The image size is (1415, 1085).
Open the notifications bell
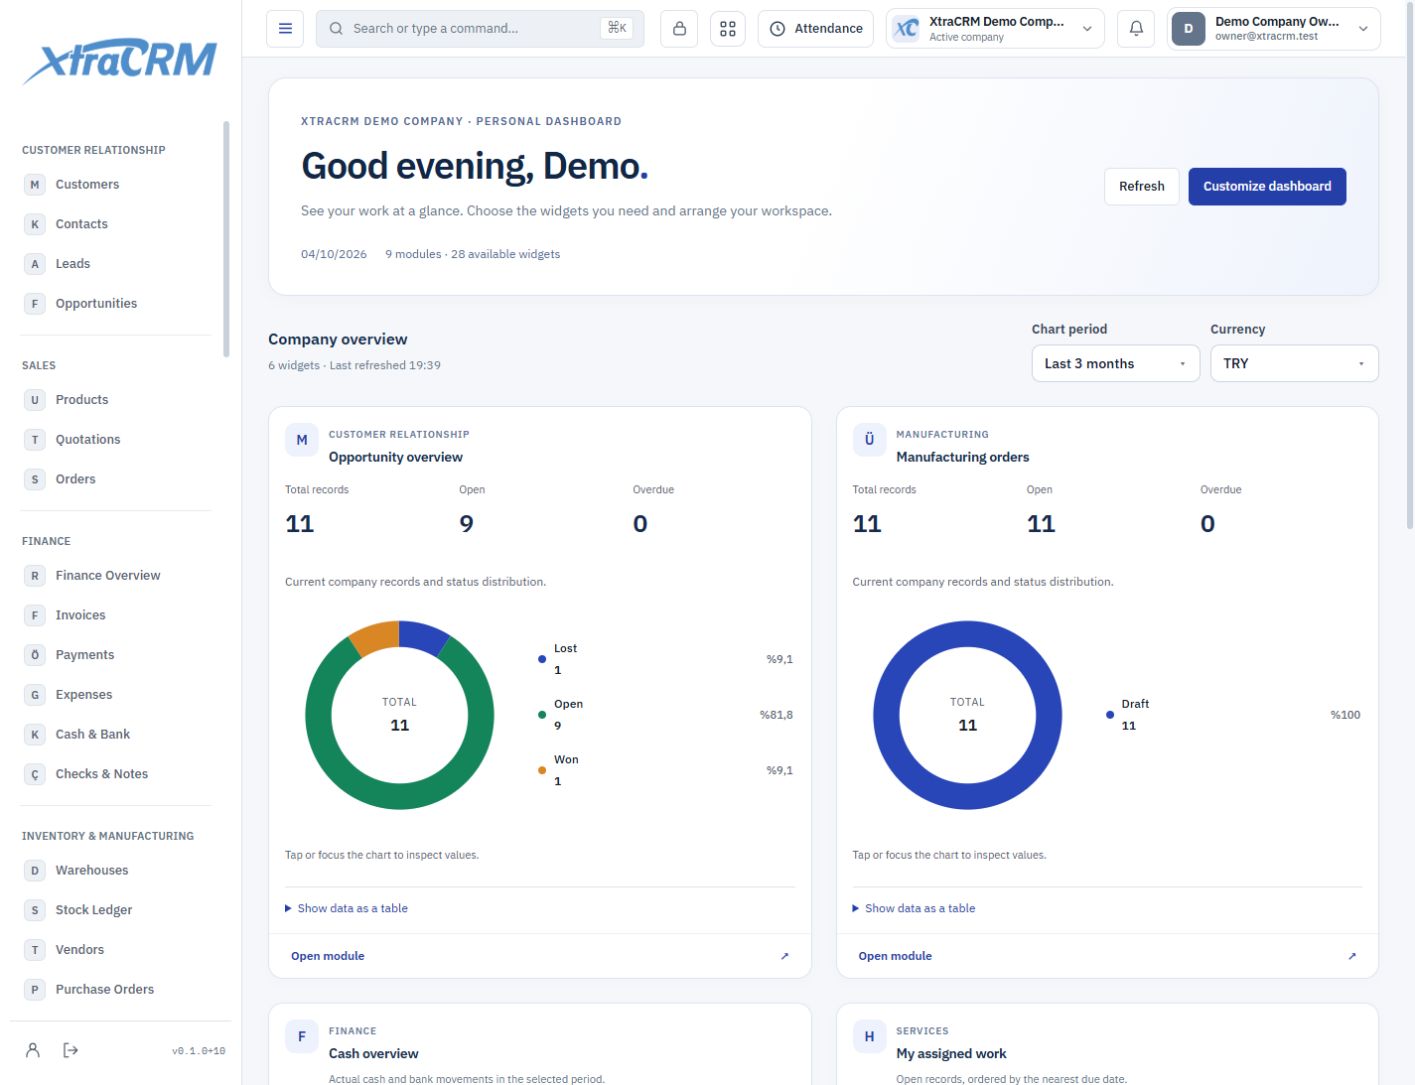tap(1136, 29)
